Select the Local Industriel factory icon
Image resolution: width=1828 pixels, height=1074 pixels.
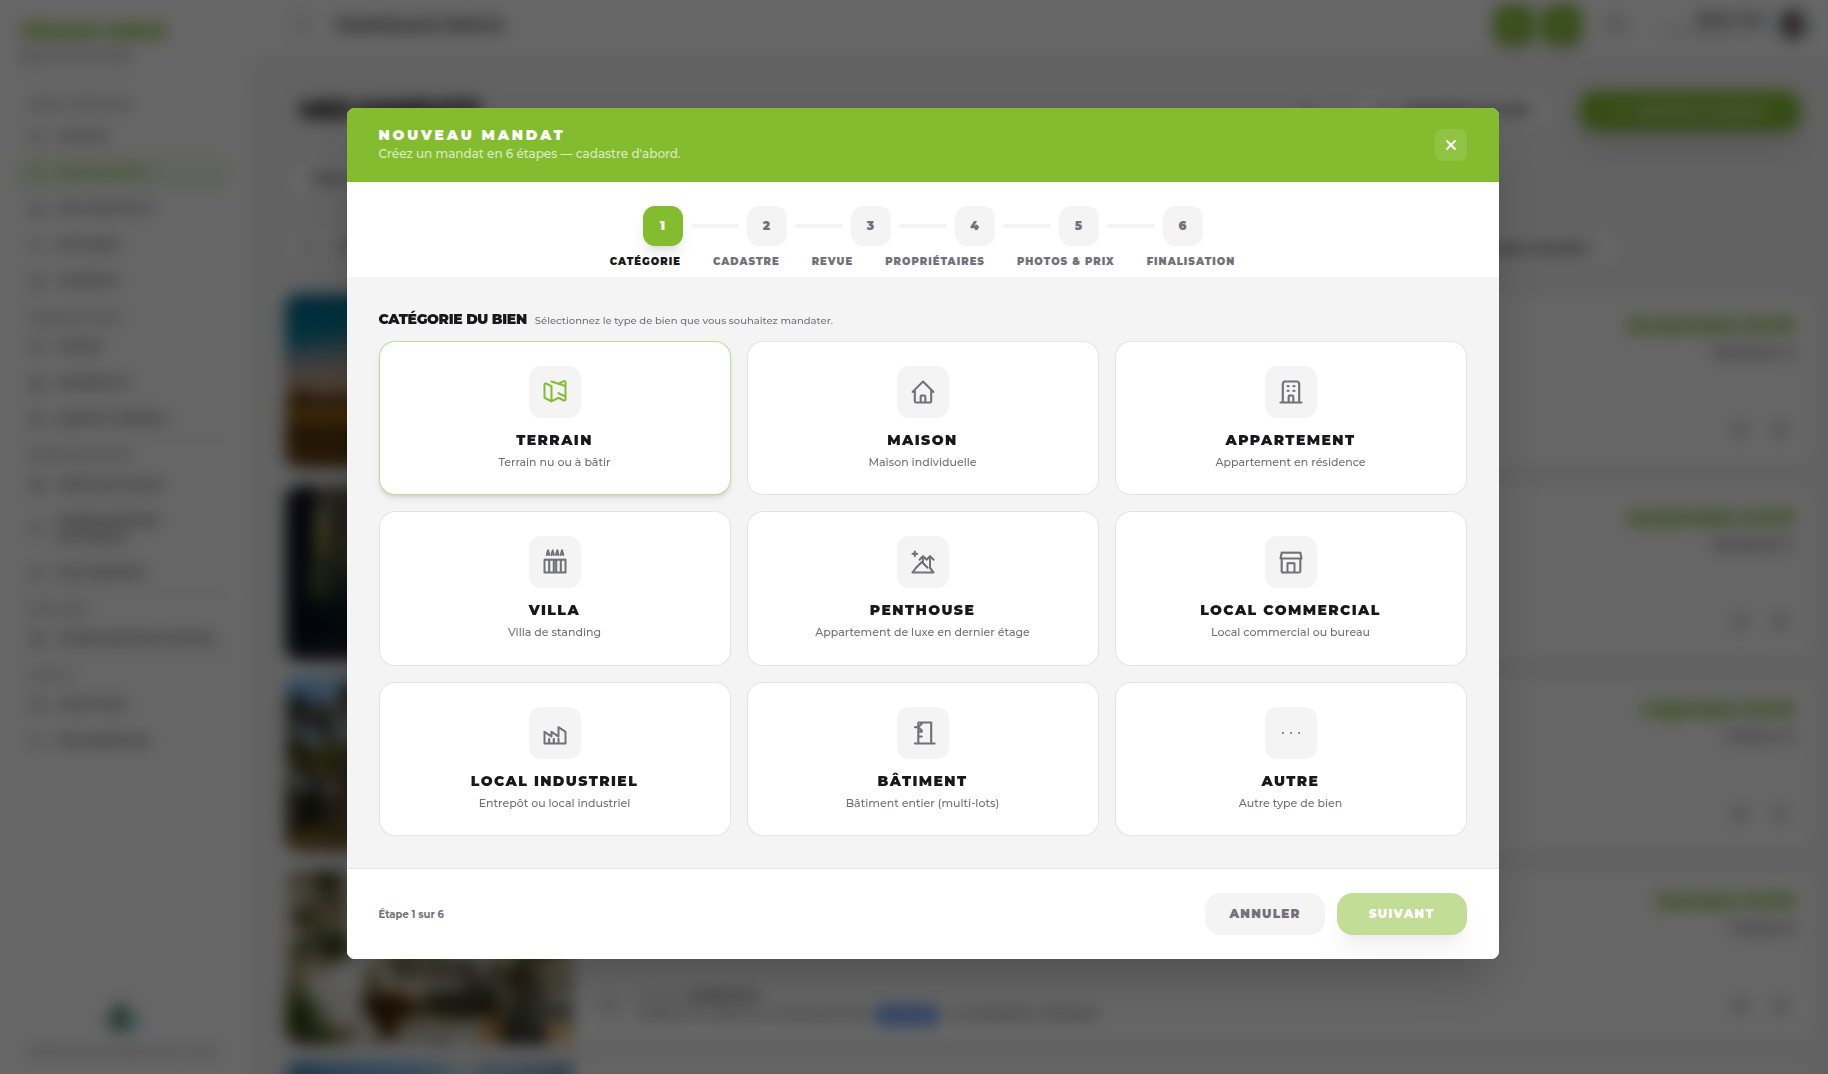click(x=555, y=733)
